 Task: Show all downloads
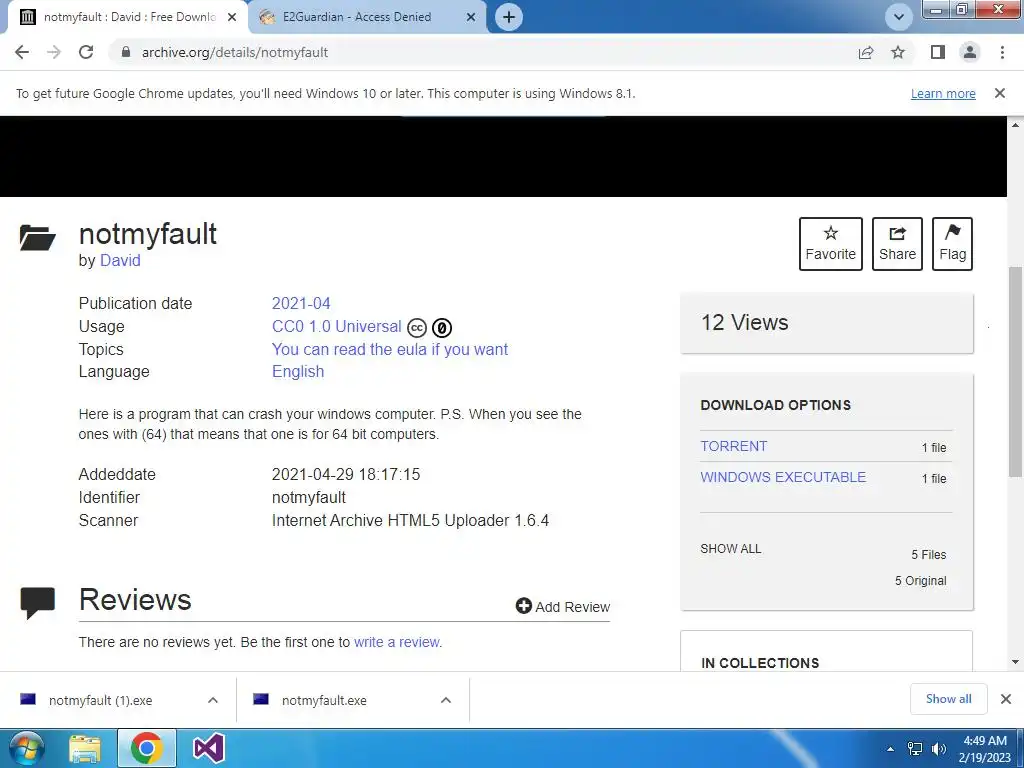click(x=948, y=699)
